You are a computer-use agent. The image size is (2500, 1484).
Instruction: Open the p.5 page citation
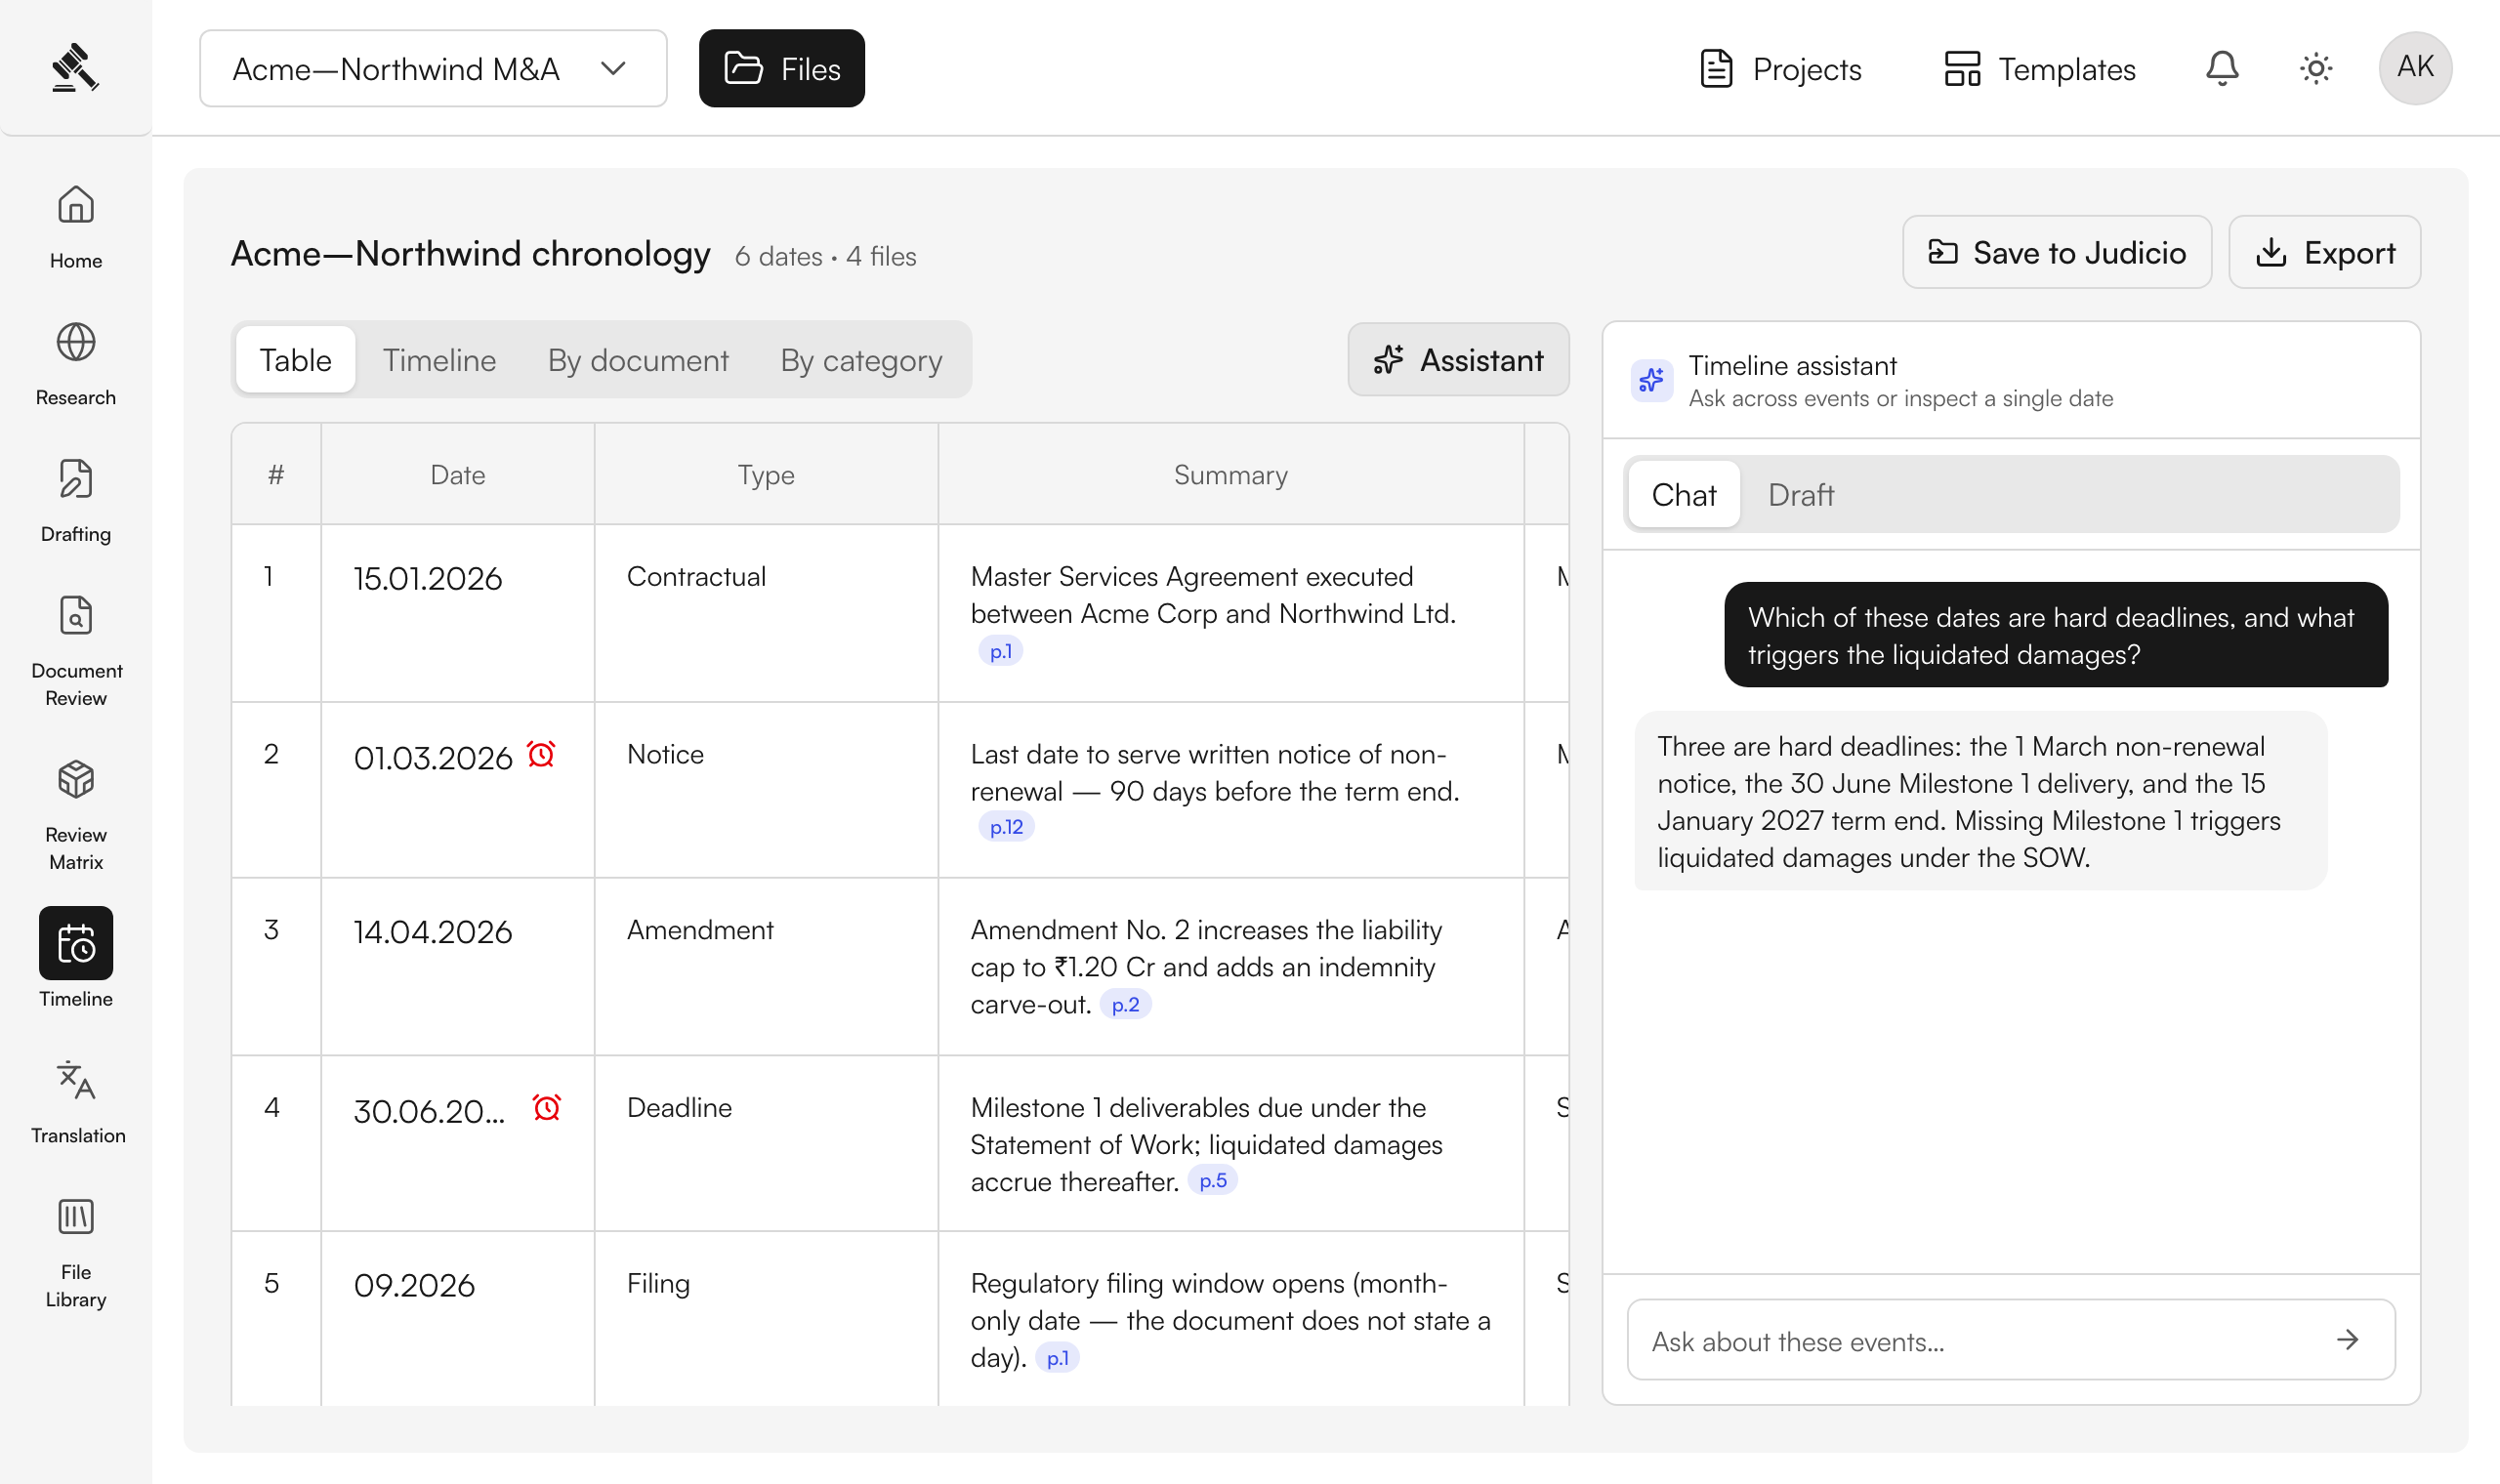click(1212, 1180)
